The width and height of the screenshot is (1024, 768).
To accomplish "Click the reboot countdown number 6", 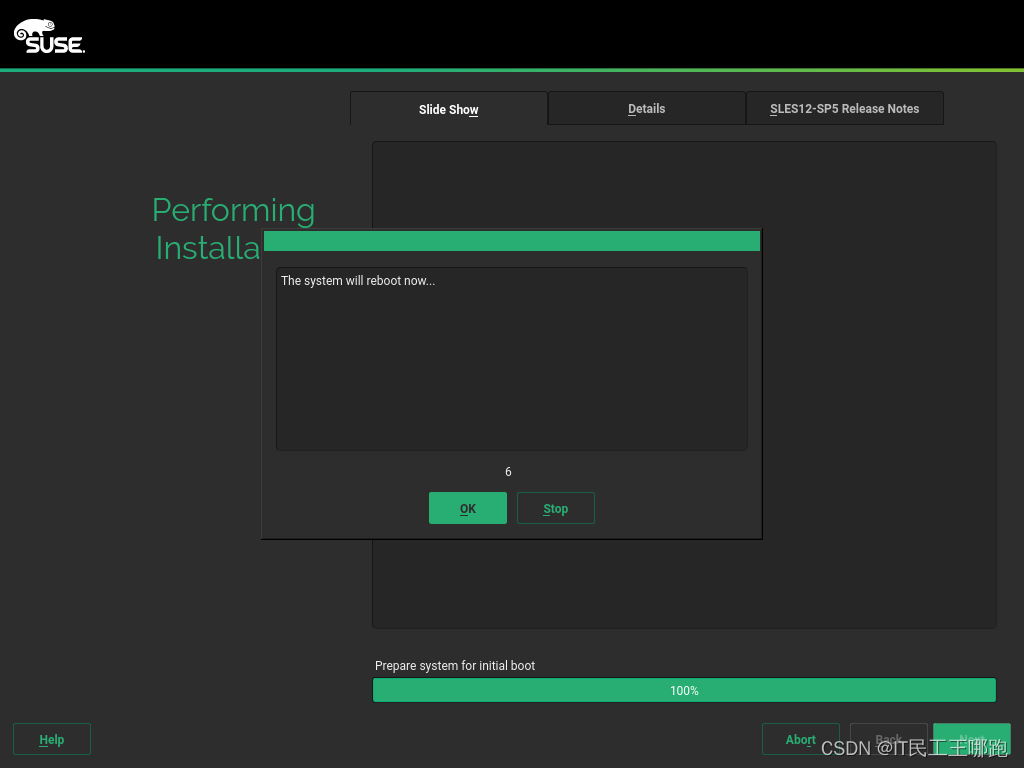I will pos(508,471).
